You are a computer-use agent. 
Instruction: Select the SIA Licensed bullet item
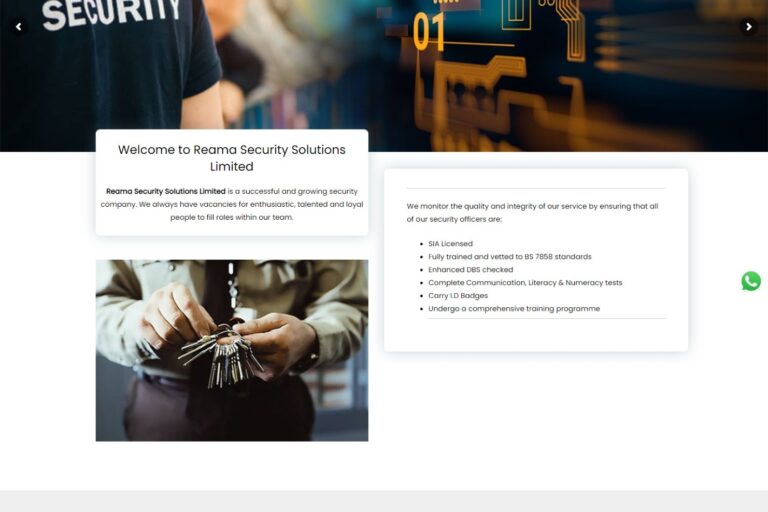[450, 244]
